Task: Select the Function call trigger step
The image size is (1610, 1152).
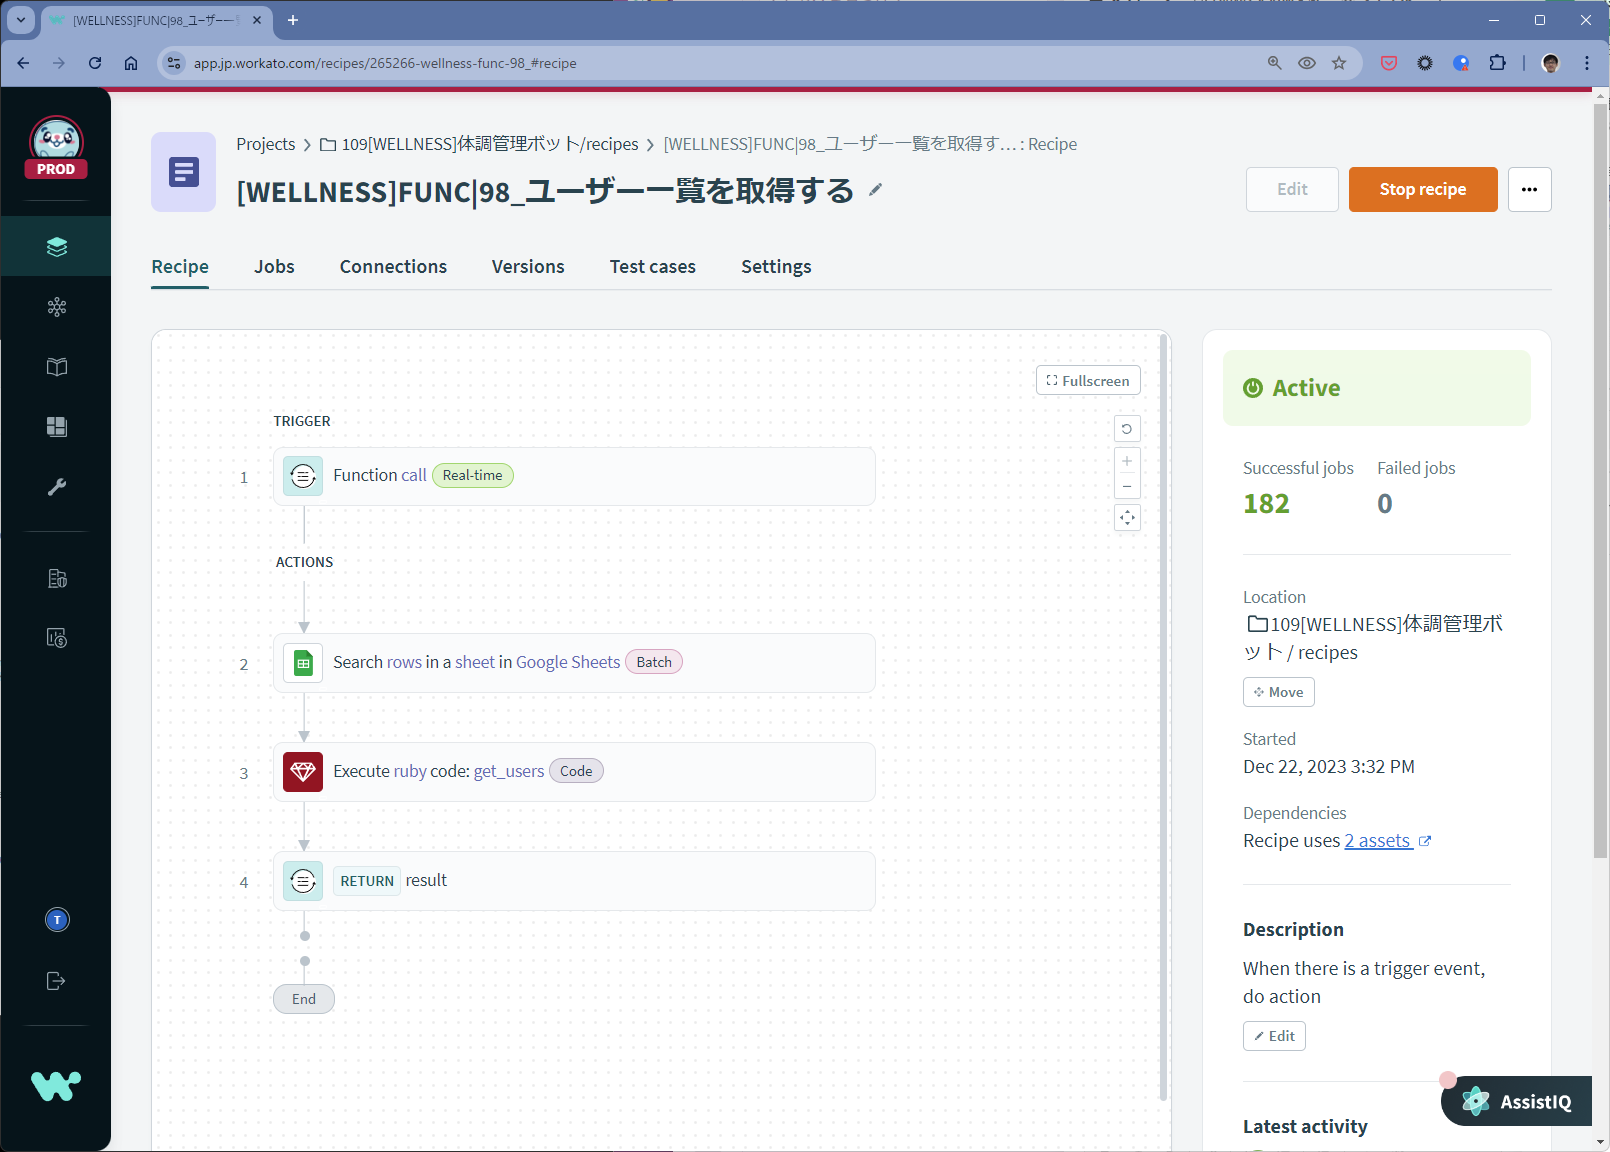Action: [x=574, y=476]
